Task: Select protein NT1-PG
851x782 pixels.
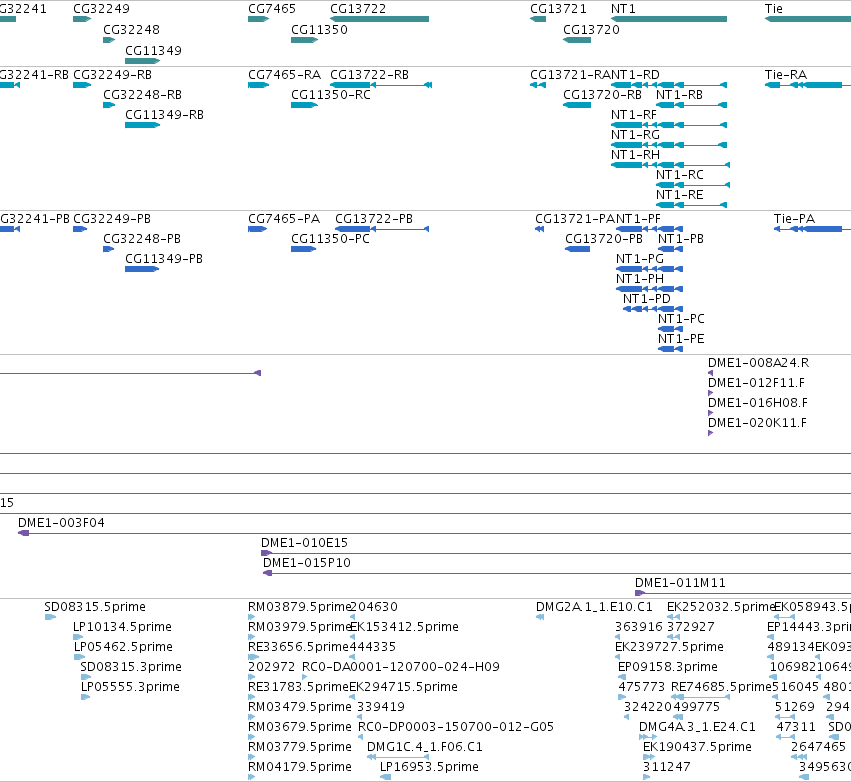Action: [639, 259]
